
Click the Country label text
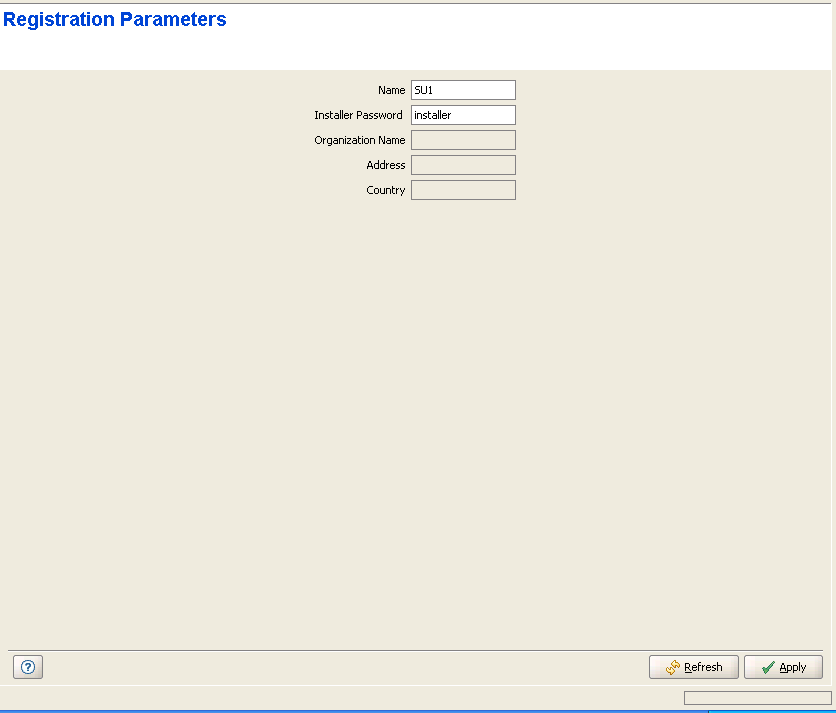[x=385, y=190]
